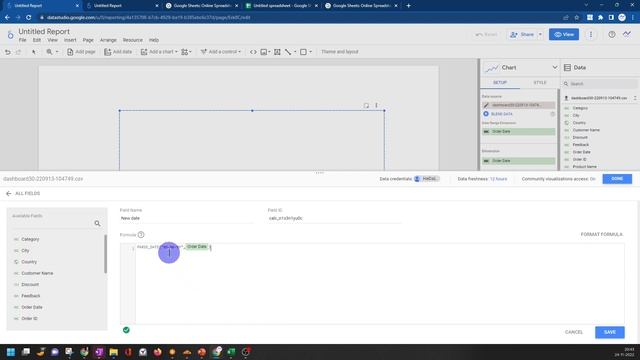Click the insert image icon in toolbar
640x360 pixels.
[x=264, y=52]
